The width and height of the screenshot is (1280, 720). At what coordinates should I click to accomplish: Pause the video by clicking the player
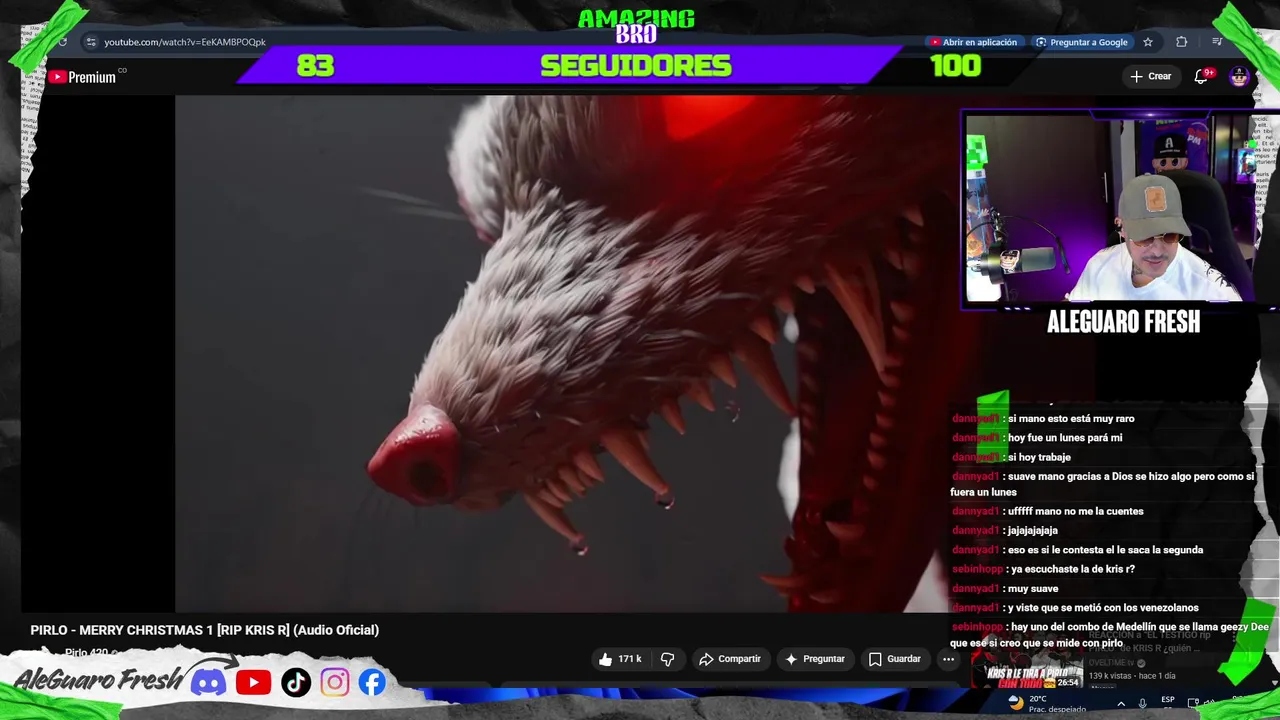[560, 353]
